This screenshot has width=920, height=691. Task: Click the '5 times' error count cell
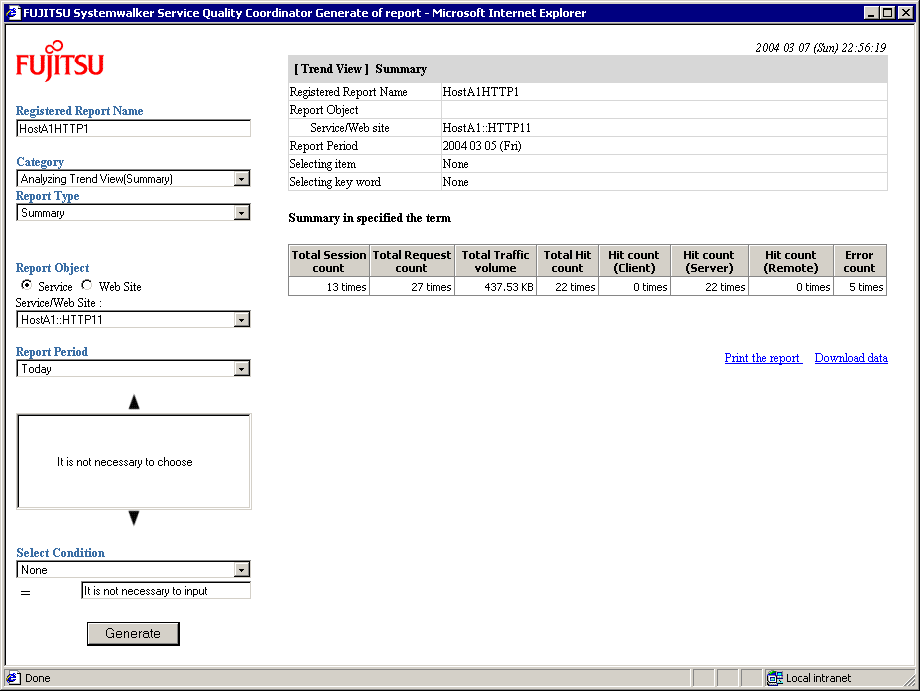coord(860,286)
